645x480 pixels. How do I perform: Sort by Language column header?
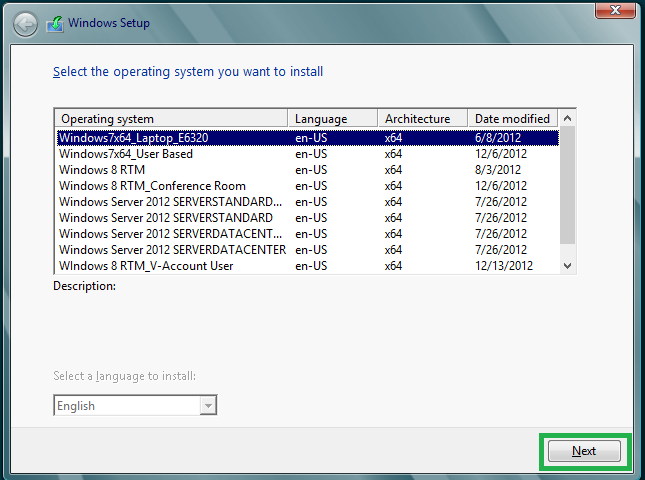pyautogui.click(x=333, y=118)
